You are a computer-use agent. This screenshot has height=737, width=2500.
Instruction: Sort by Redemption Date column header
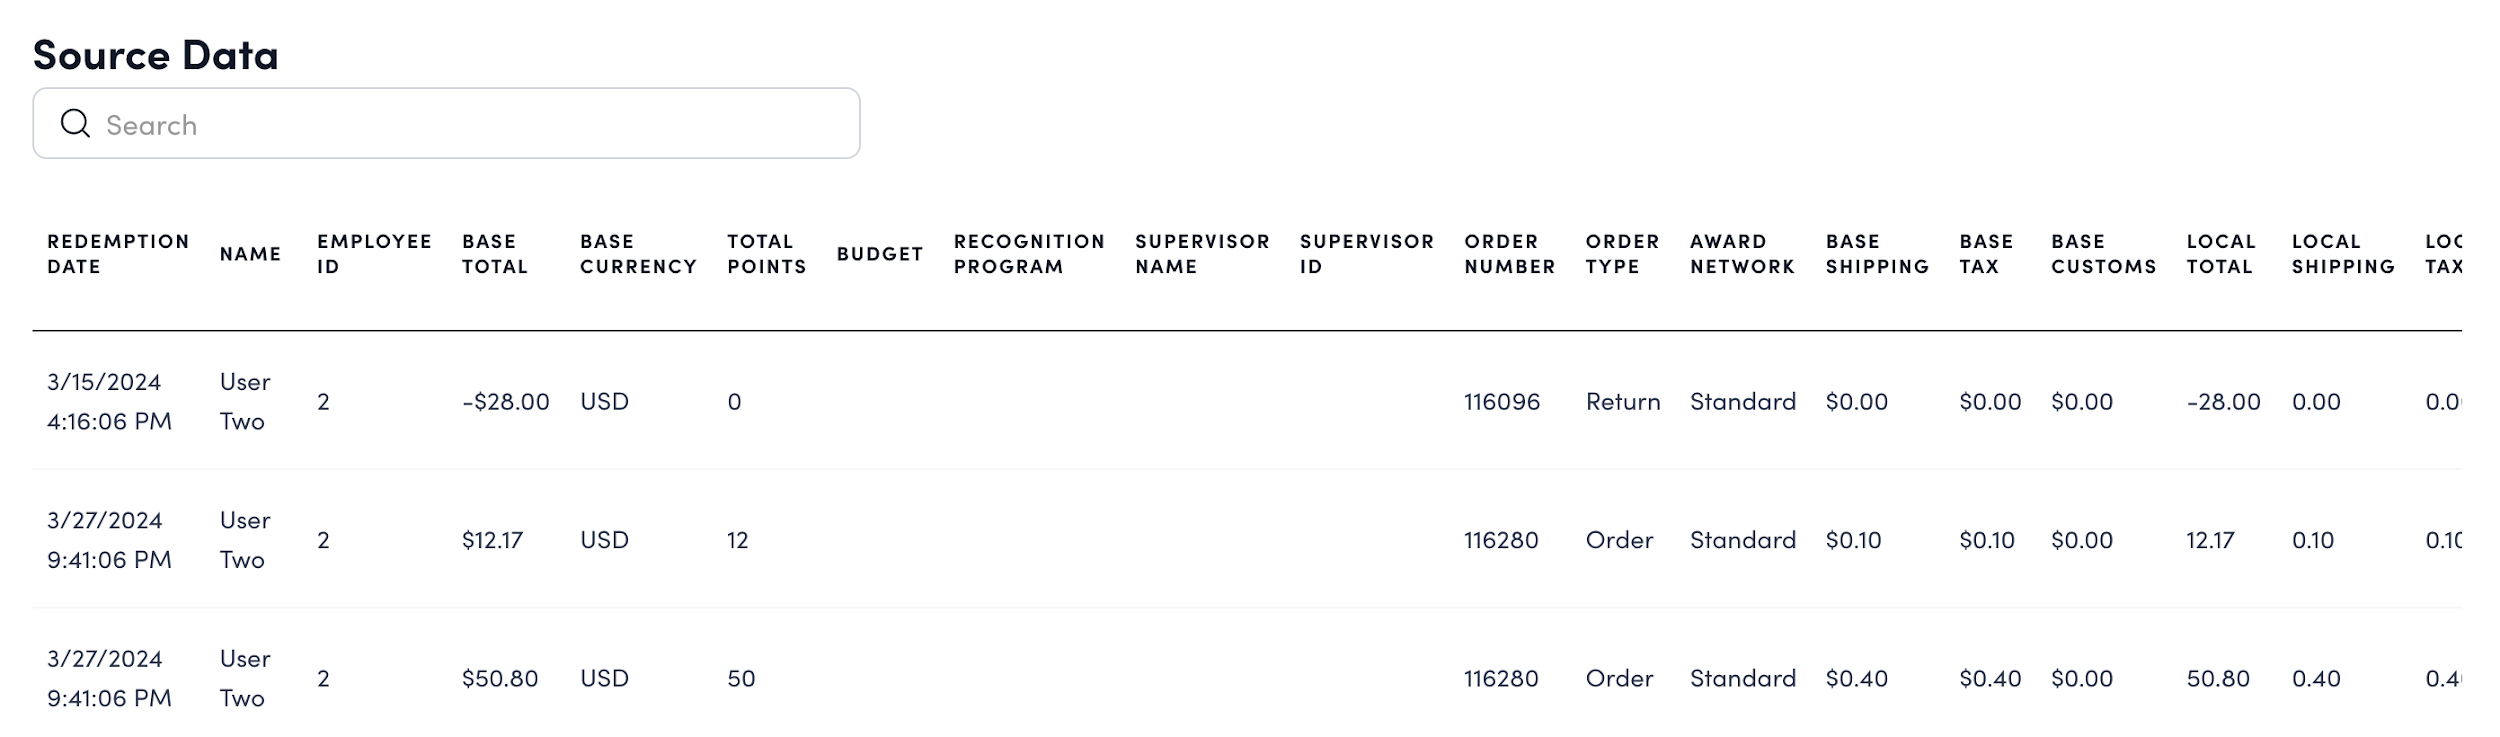[x=117, y=254]
